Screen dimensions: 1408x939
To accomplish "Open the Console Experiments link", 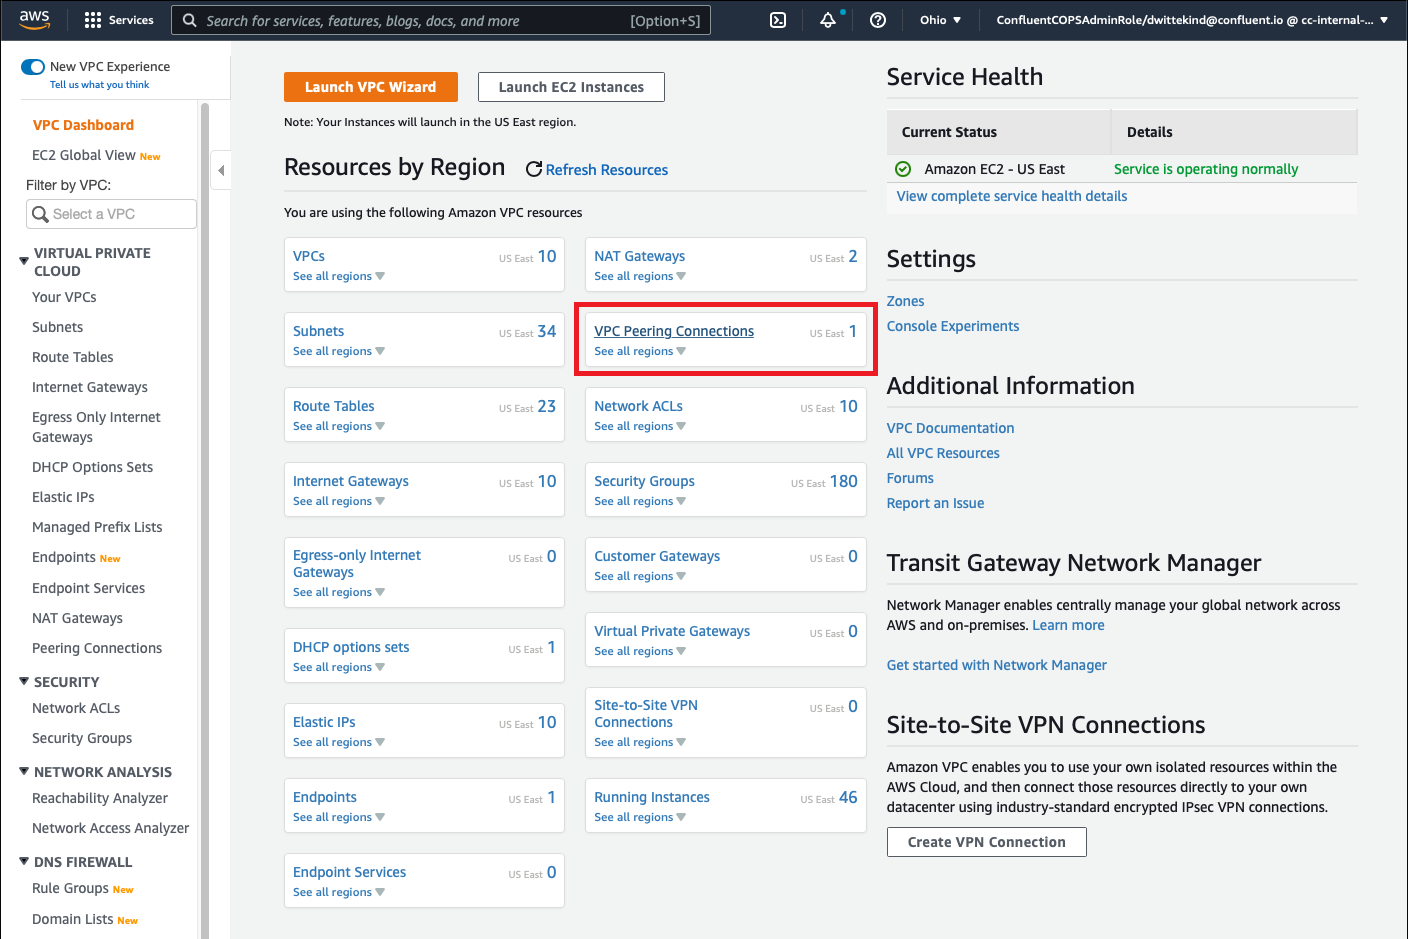I will 953,326.
